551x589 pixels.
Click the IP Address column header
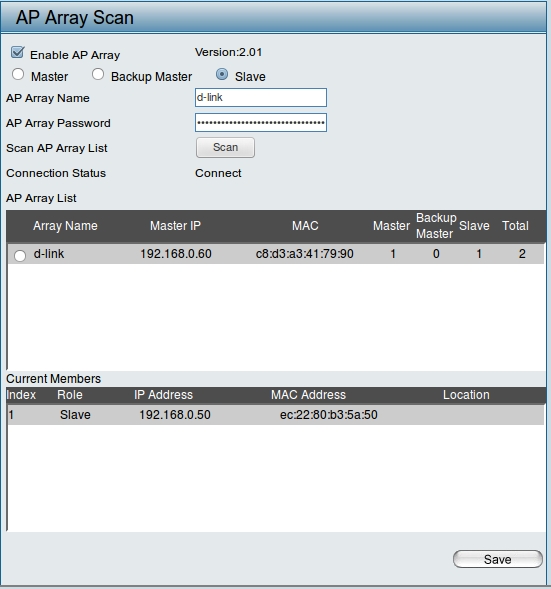163,395
